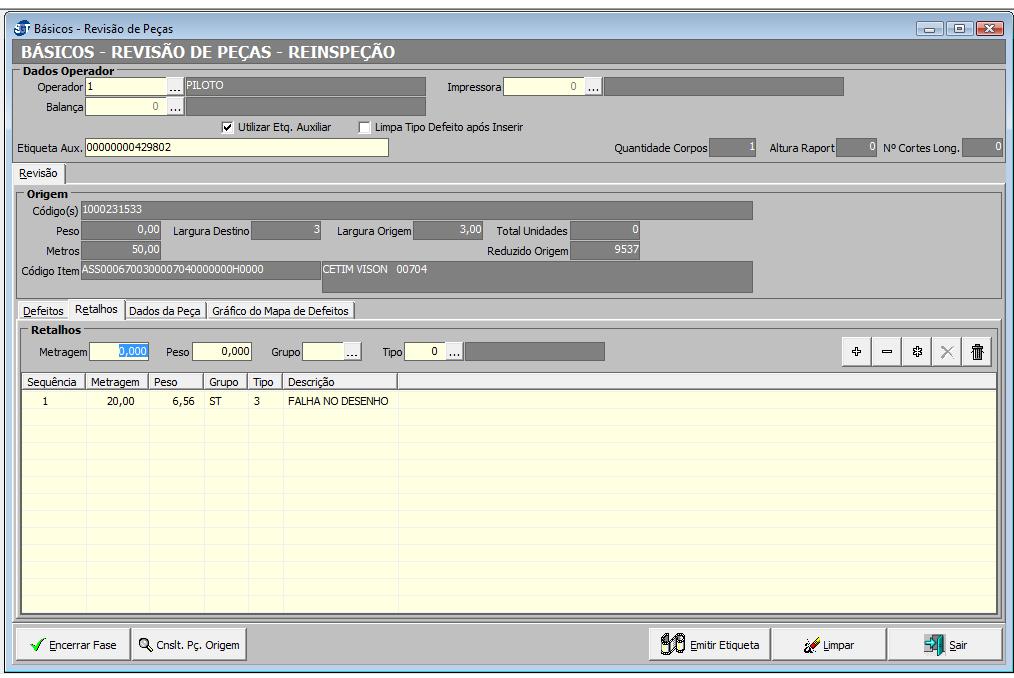The height and width of the screenshot is (678, 1014).
Task: Open the Impressora lookup ellipsis button
Action: click(593, 87)
